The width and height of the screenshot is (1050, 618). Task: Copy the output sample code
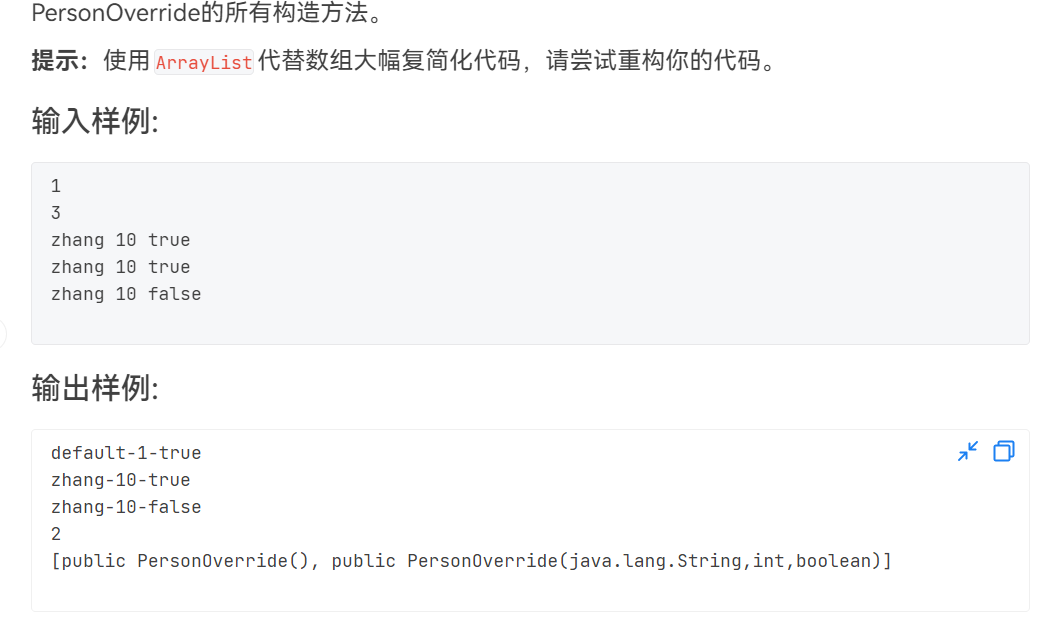pos(1003,452)
